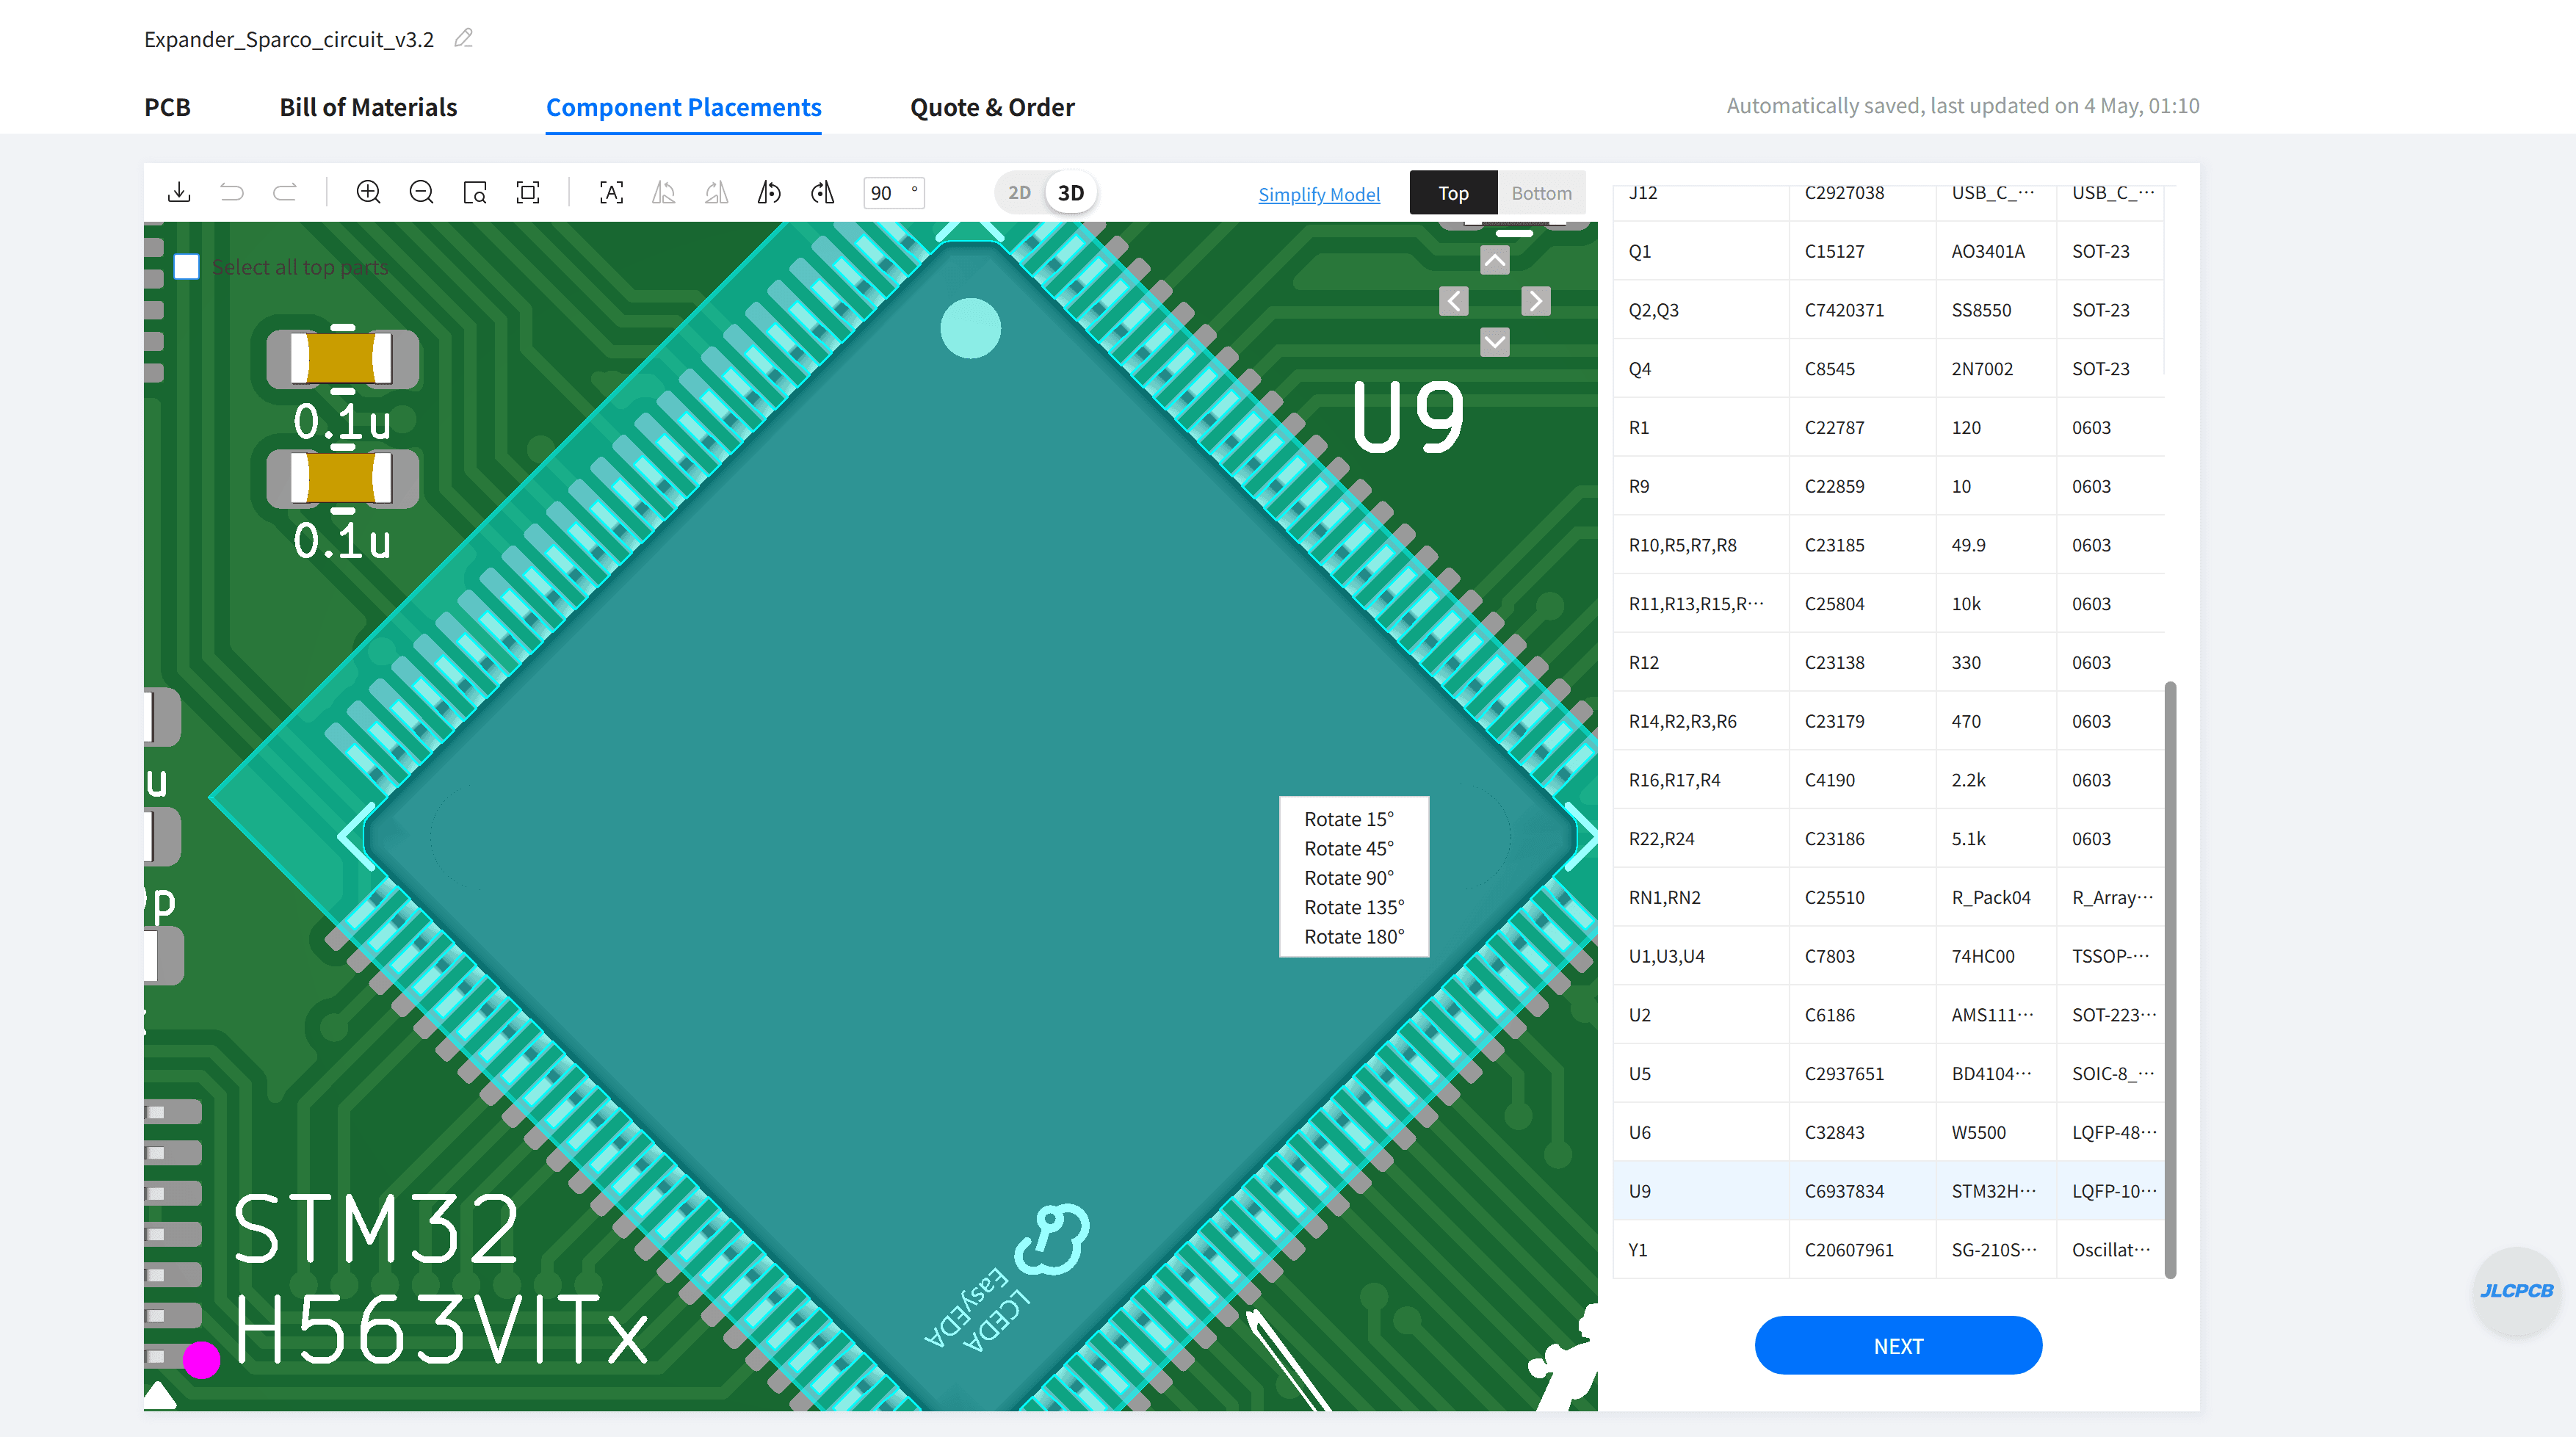The height and width of the screenshot is (1437, 2576).
Task: Select the Y1 row in parts list
Action: click(x=1888, y=1250)
